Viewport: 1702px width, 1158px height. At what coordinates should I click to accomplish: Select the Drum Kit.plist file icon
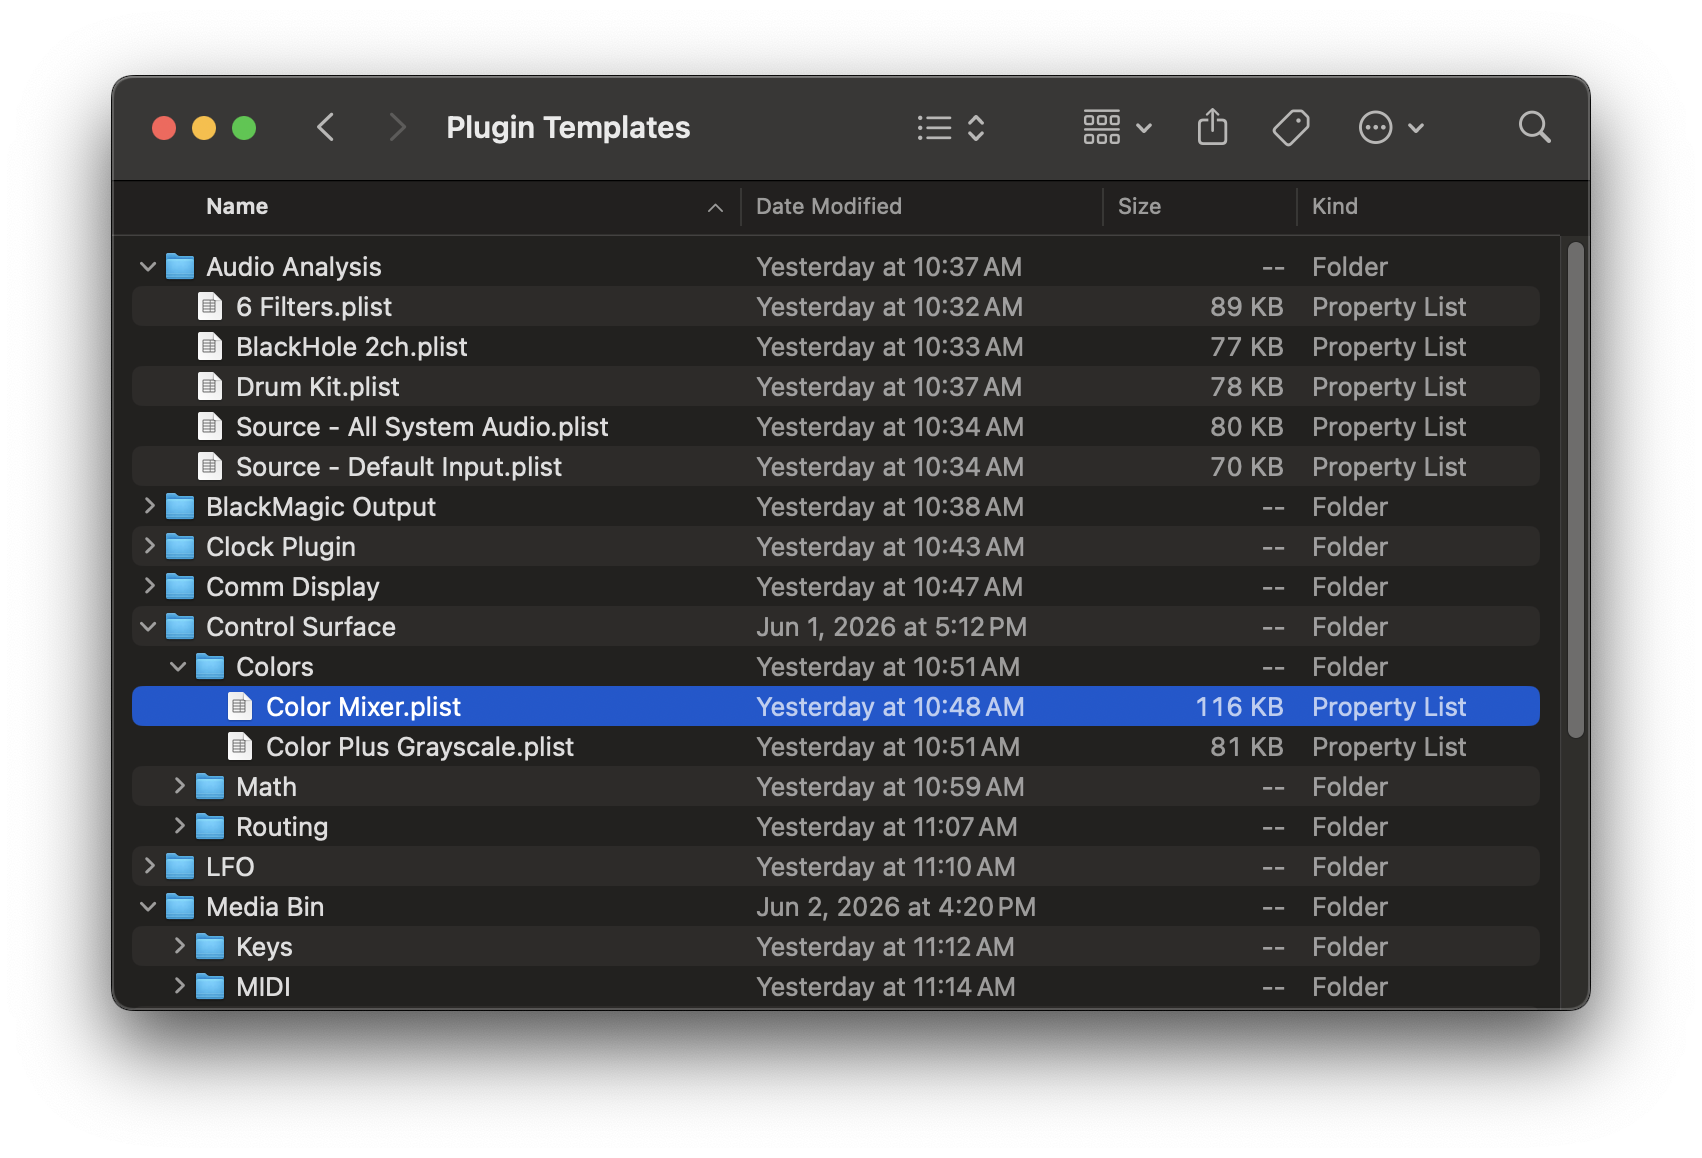tap(209, 386)
